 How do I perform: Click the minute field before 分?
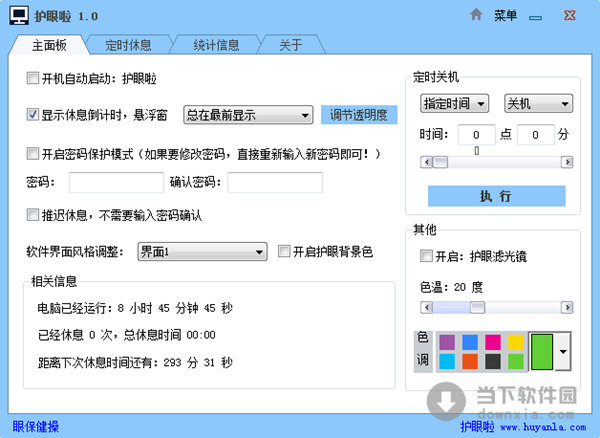pyautogui.click(x=535, y=135)
